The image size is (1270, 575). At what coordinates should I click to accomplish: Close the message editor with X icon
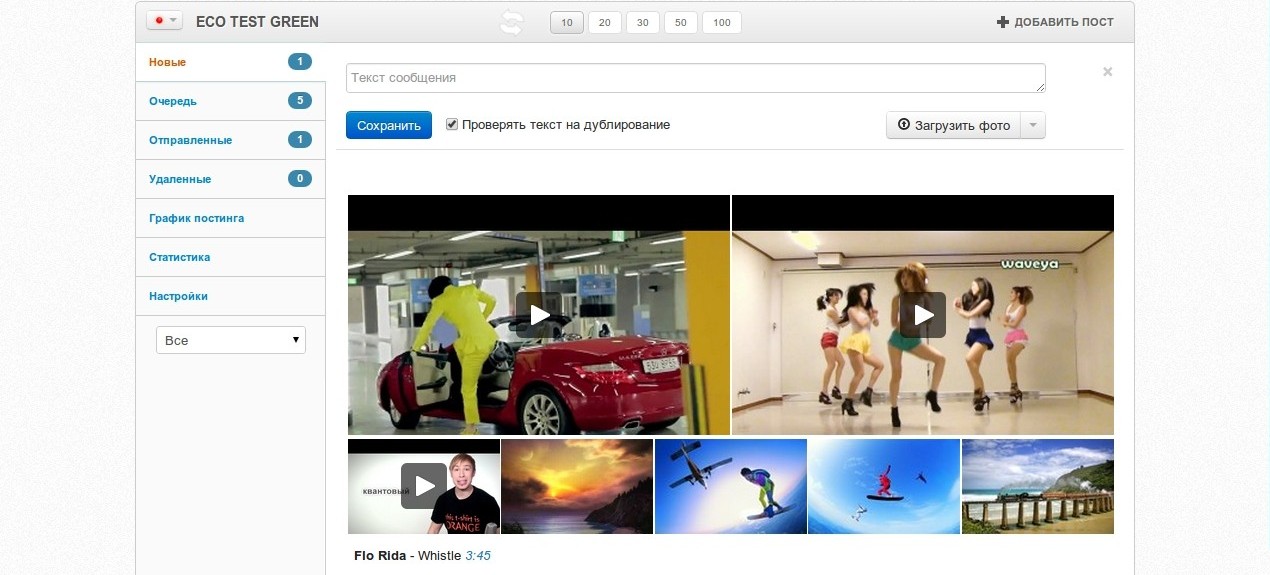[x=1107, y=72]
